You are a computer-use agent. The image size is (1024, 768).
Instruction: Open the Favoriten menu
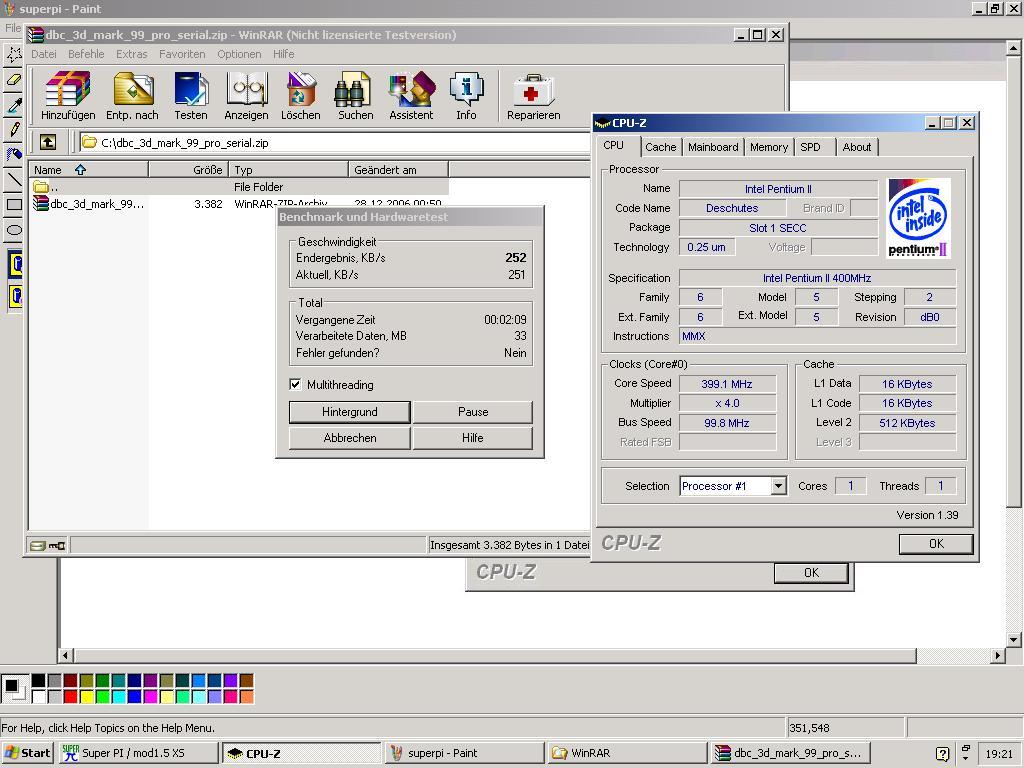click(x=182, y=54)
